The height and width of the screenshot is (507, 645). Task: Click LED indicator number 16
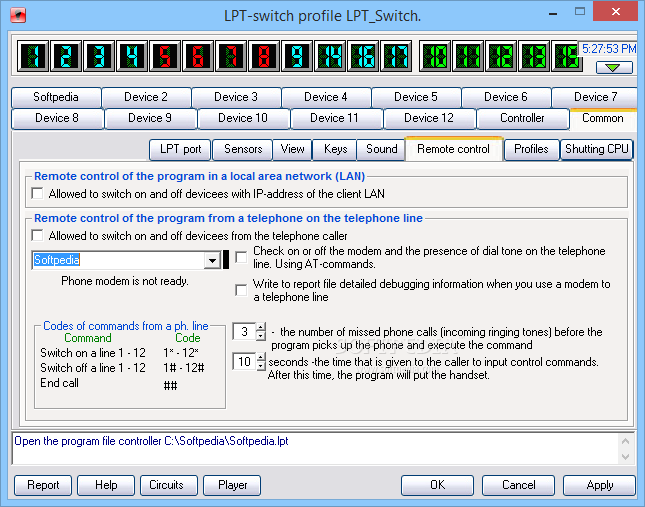(363, 56)
